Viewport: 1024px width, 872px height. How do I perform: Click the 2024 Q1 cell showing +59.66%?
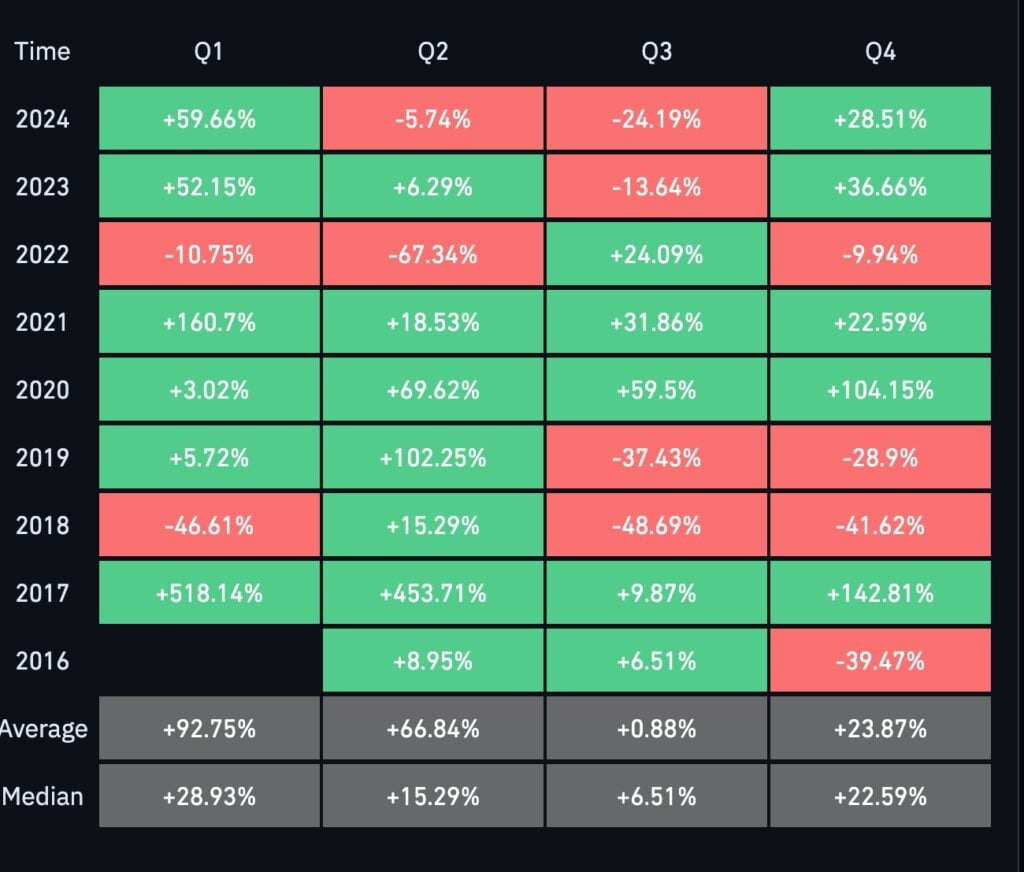click(x=210, y=119)
